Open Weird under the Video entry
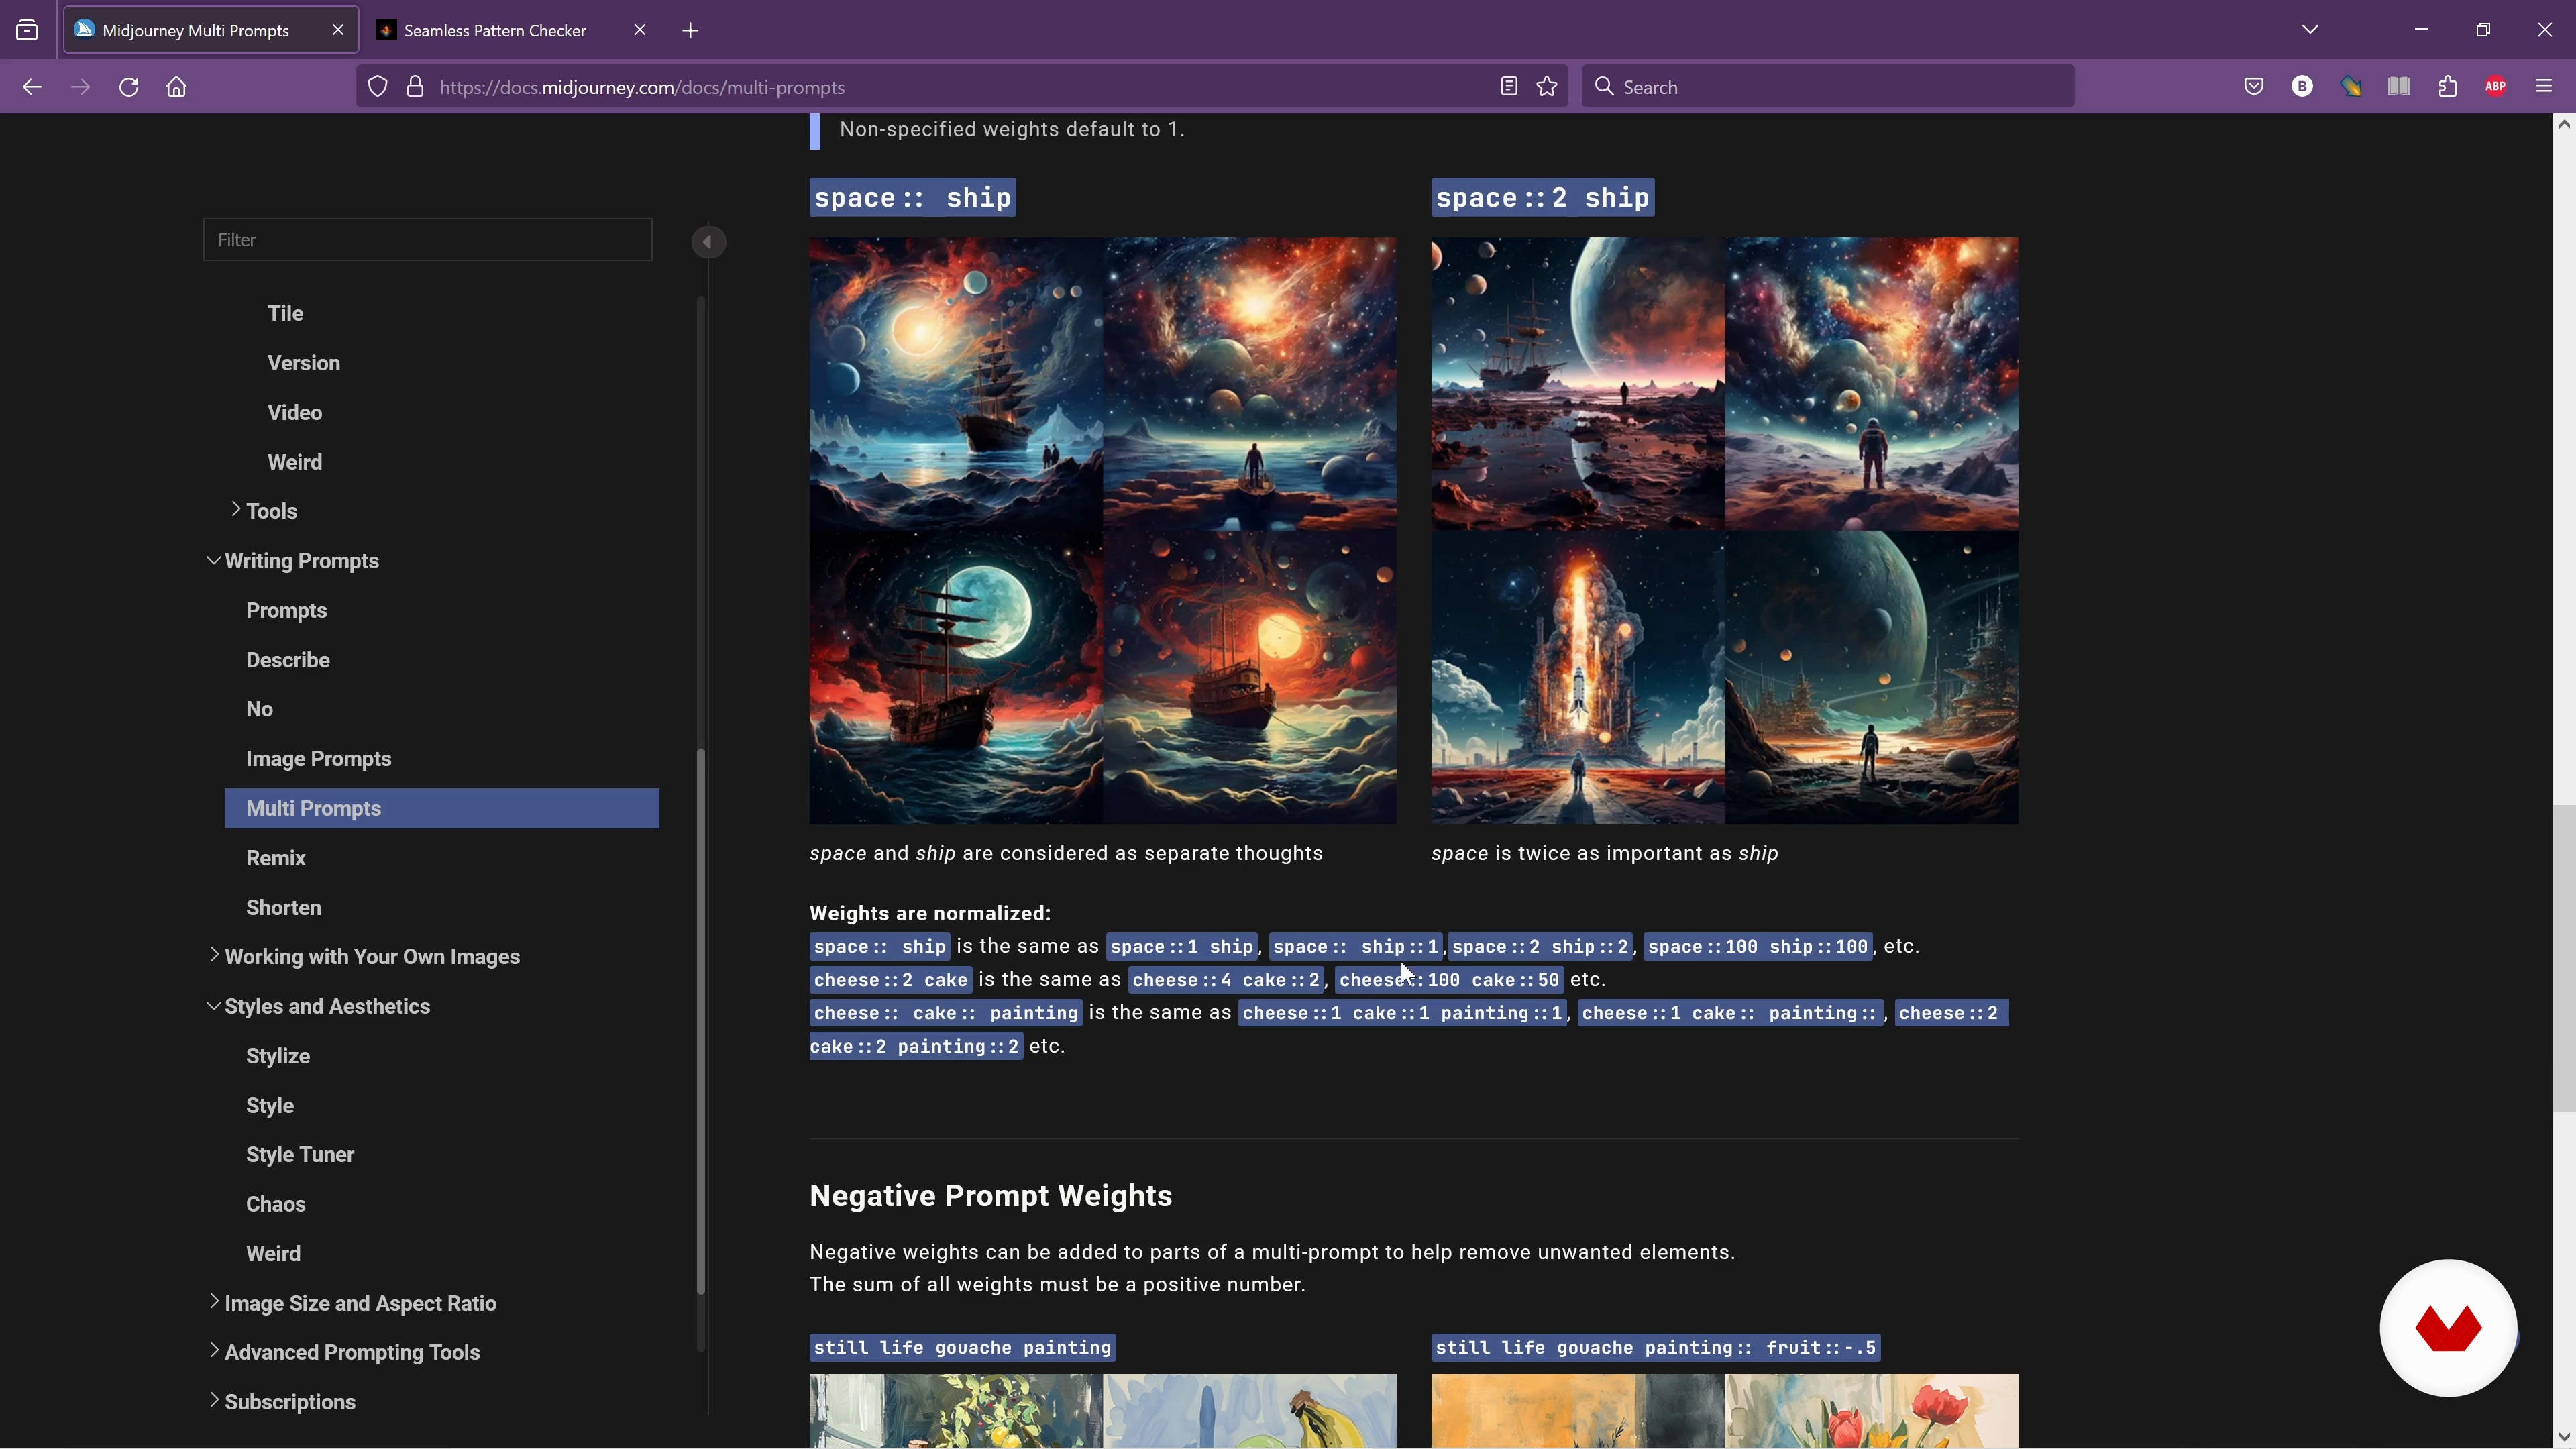This screenshot has height=1449, width=2576. [295, 462]
